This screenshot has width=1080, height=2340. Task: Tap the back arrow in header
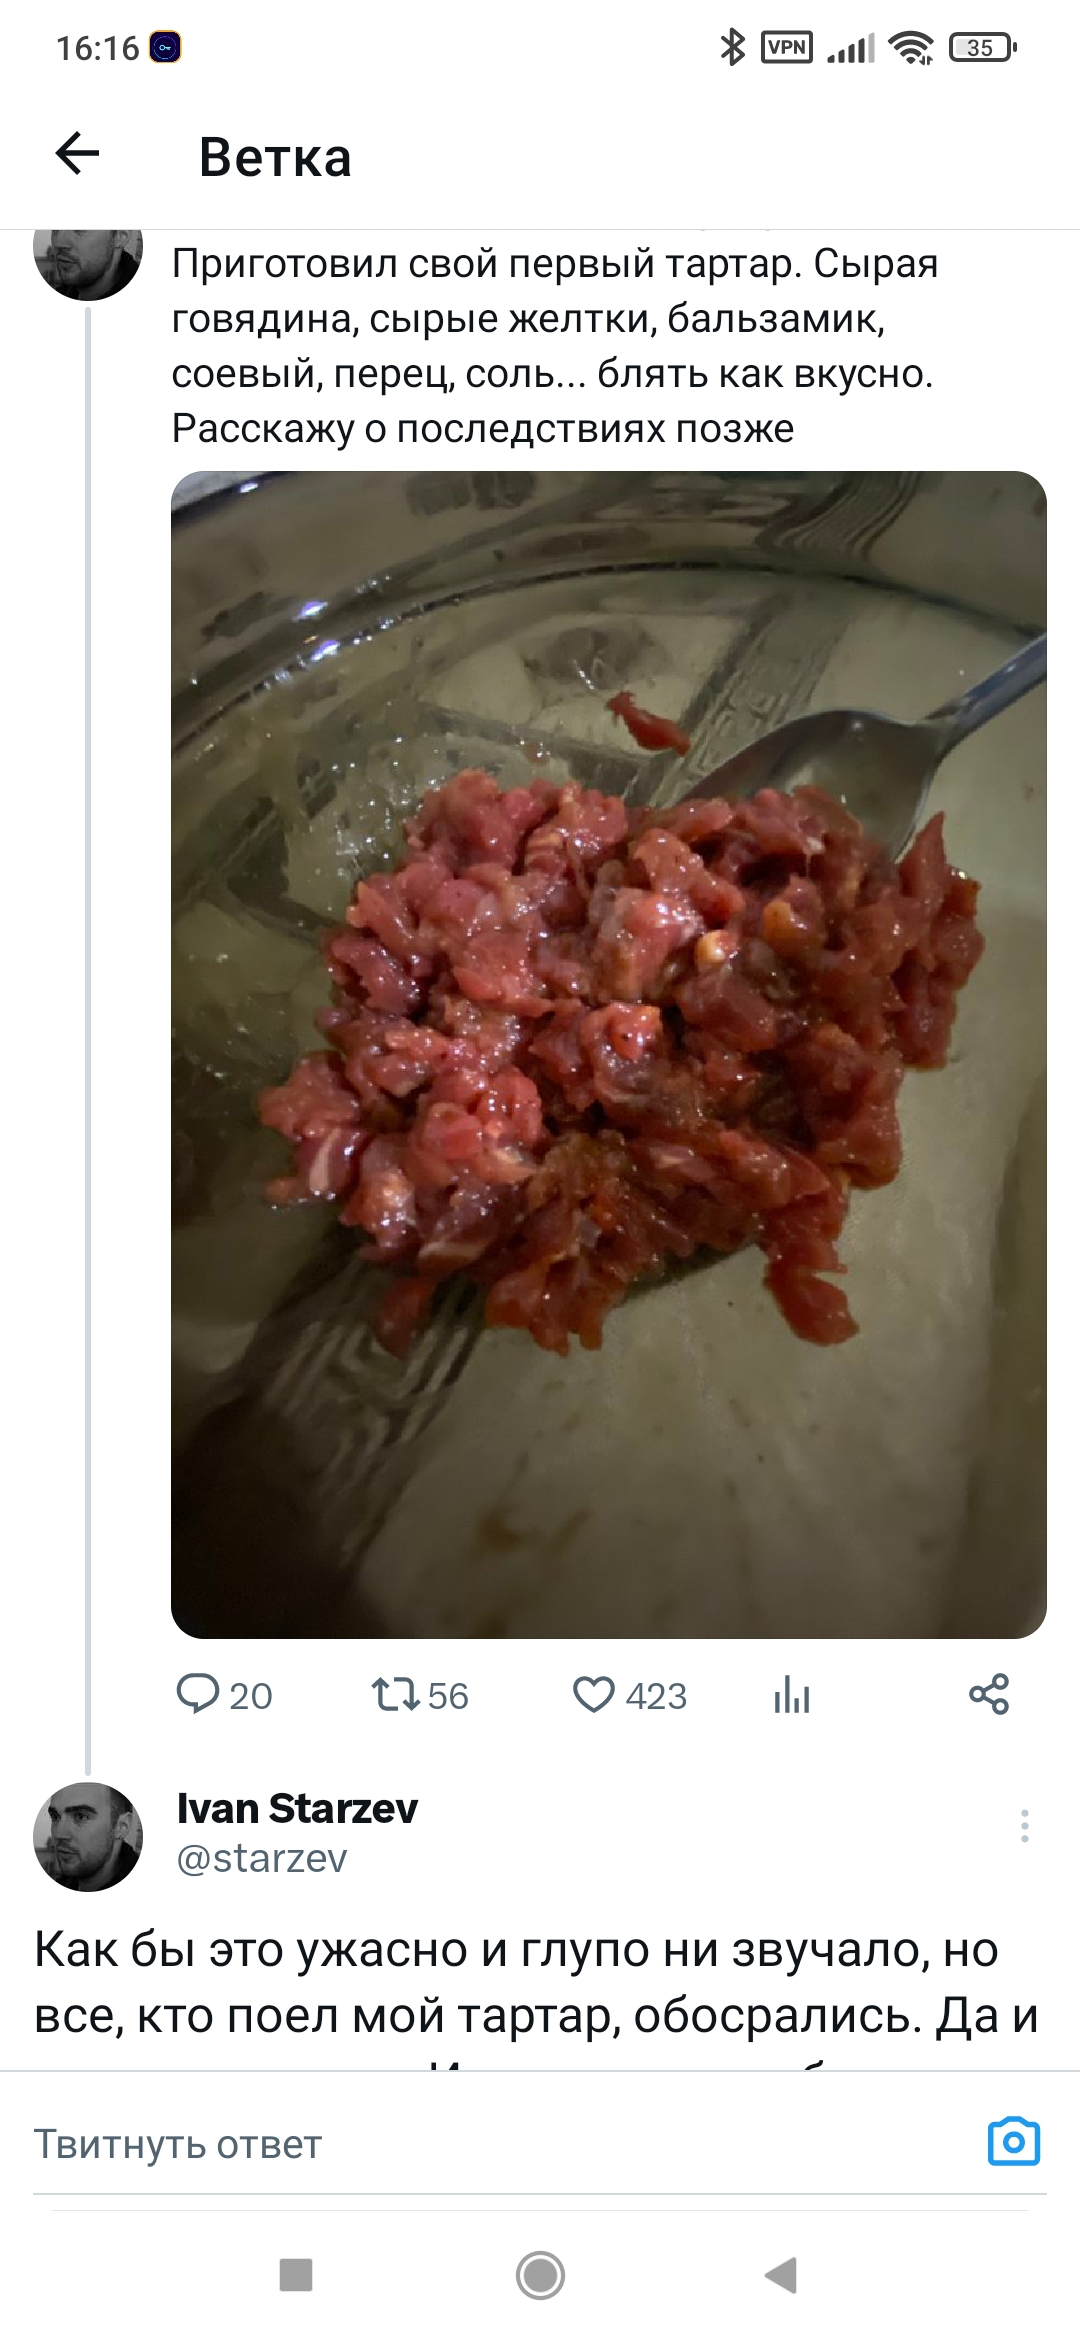click(x=78, y=154)
